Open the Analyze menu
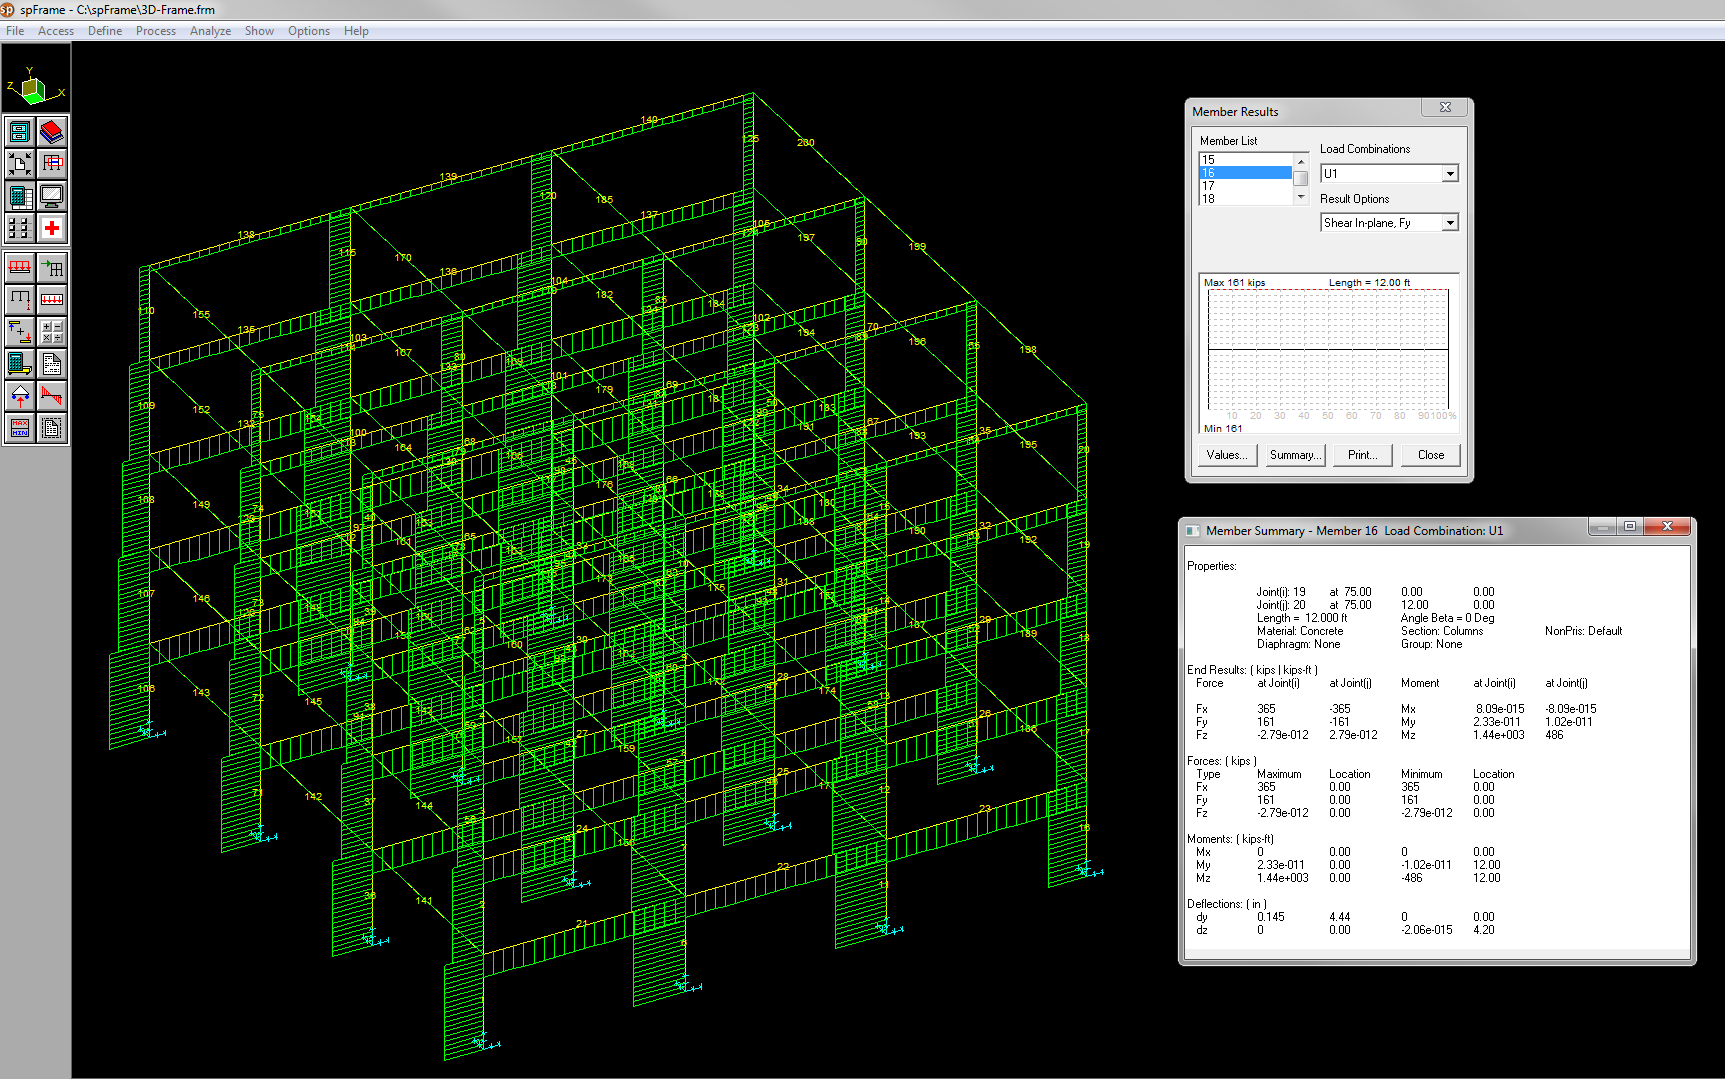This screenshot has height=1079, width=1725. (x=210, y=31)
